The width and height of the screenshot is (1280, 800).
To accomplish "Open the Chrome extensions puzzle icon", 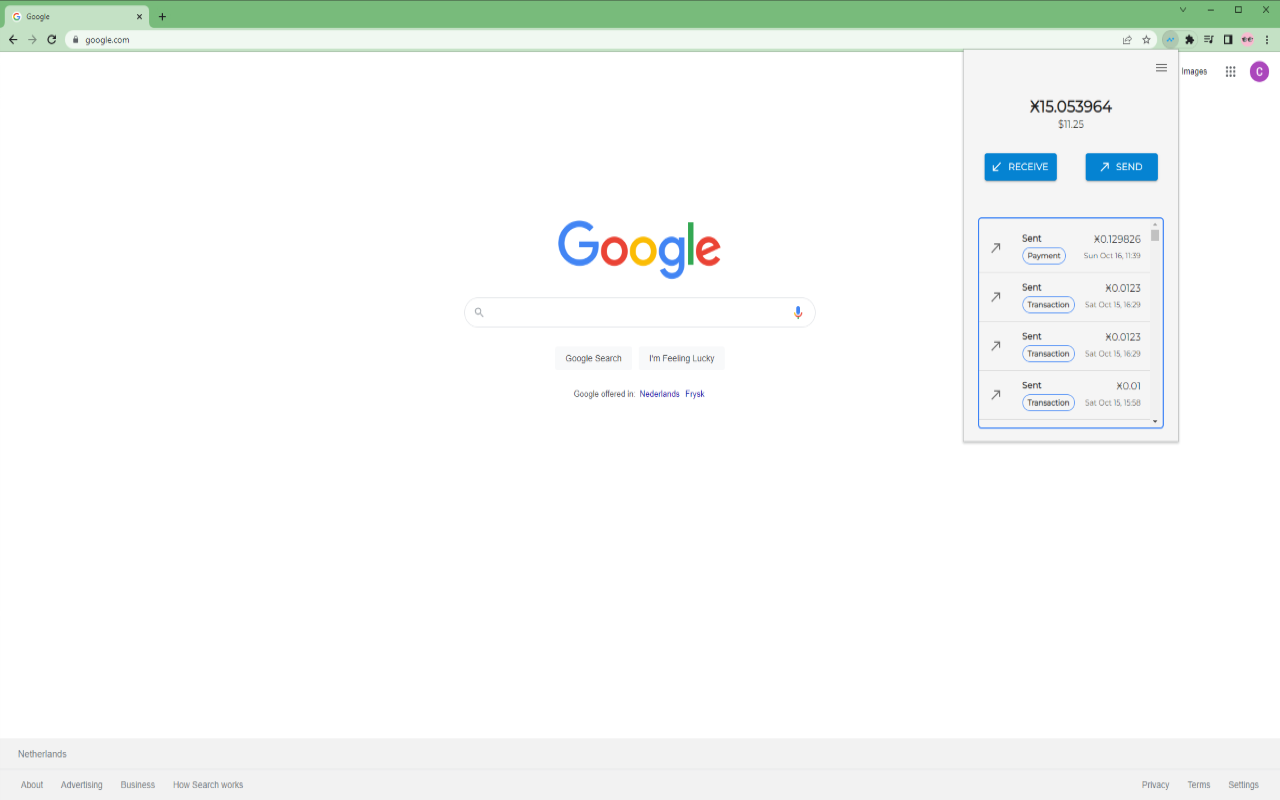I will tap(1189, 40).
